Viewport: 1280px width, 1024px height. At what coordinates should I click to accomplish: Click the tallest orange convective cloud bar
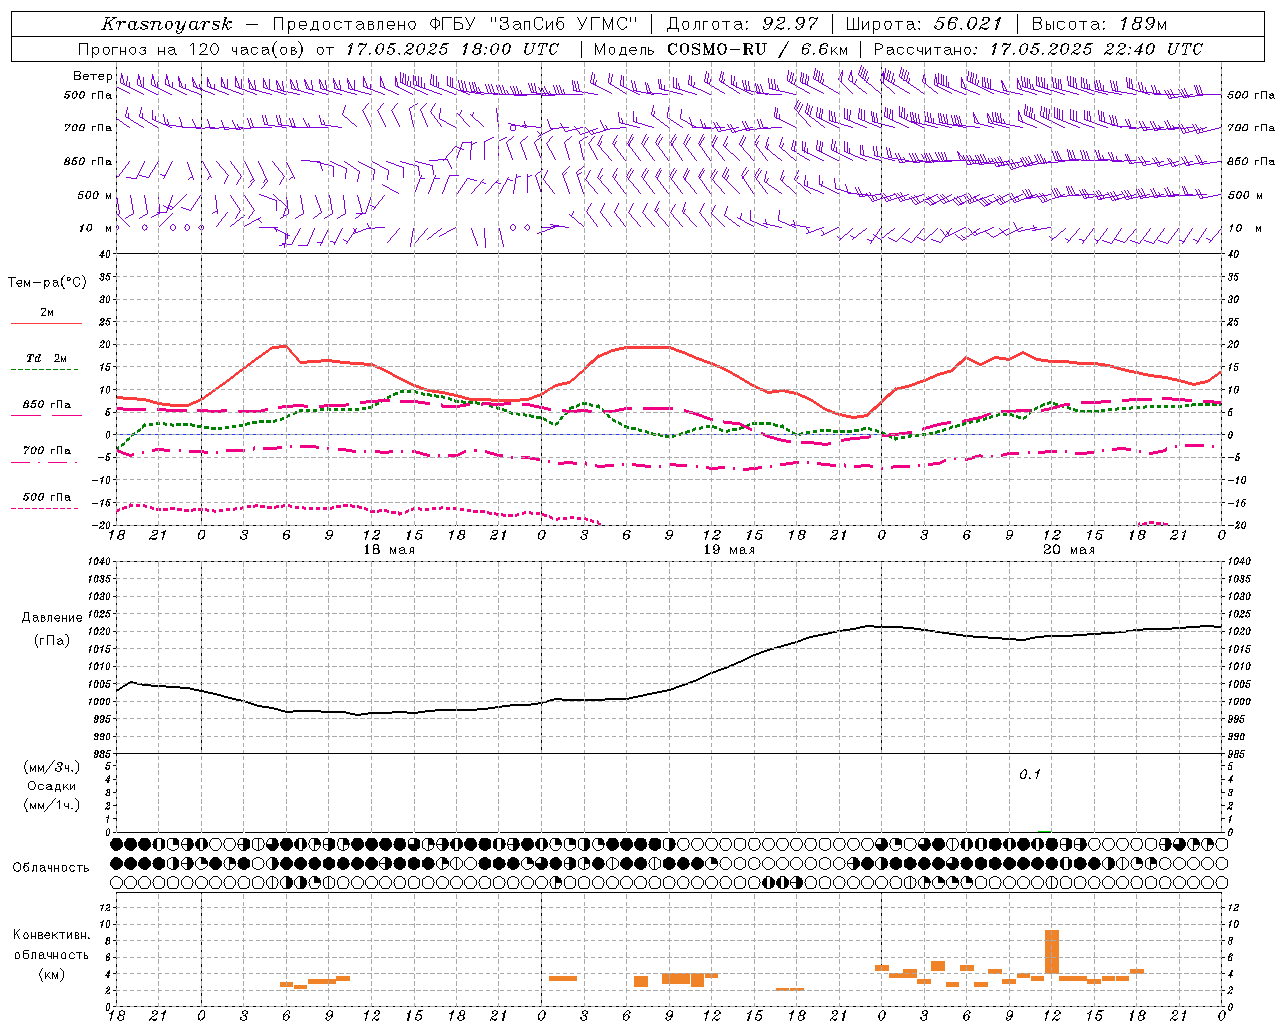point(1051,952)
